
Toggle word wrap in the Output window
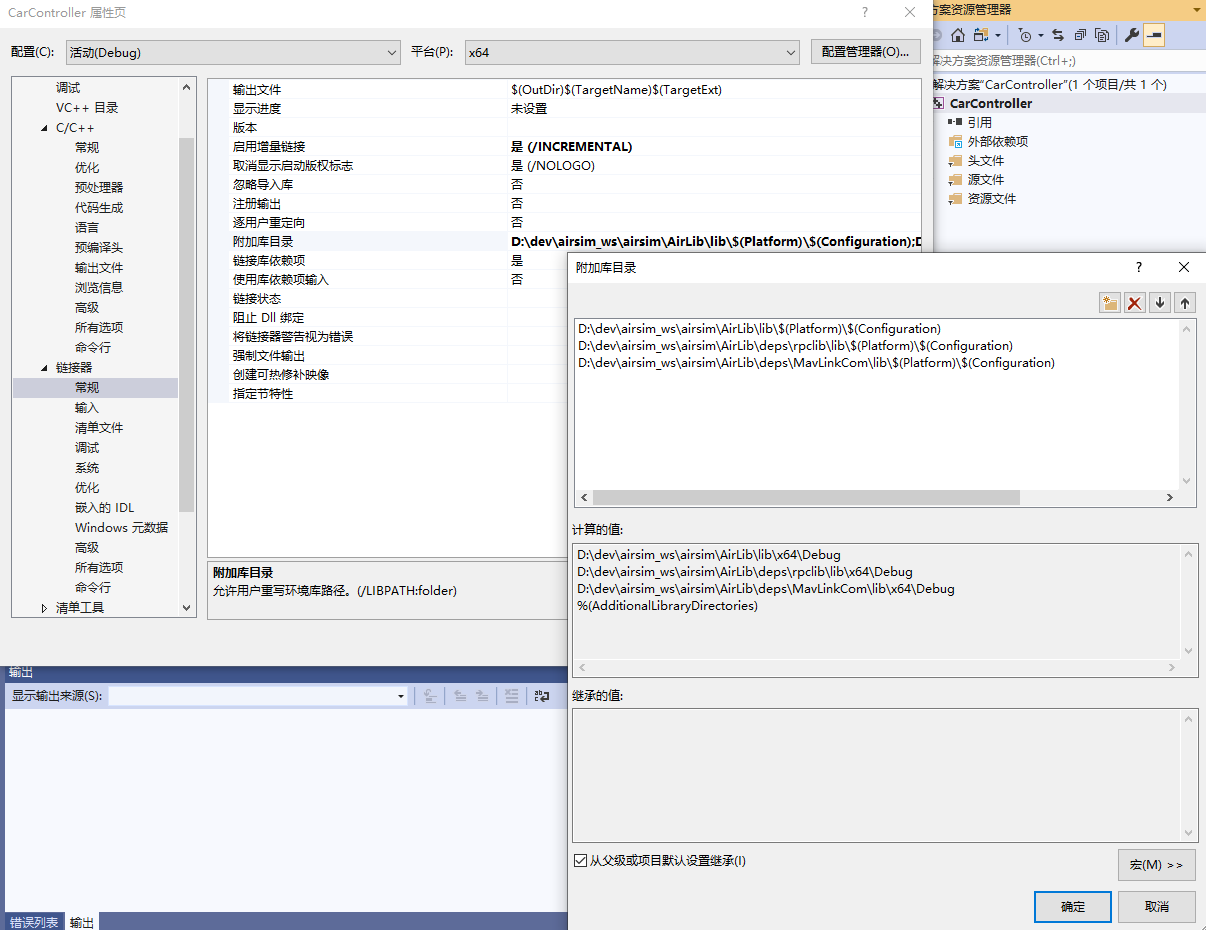tap(540, 696)
